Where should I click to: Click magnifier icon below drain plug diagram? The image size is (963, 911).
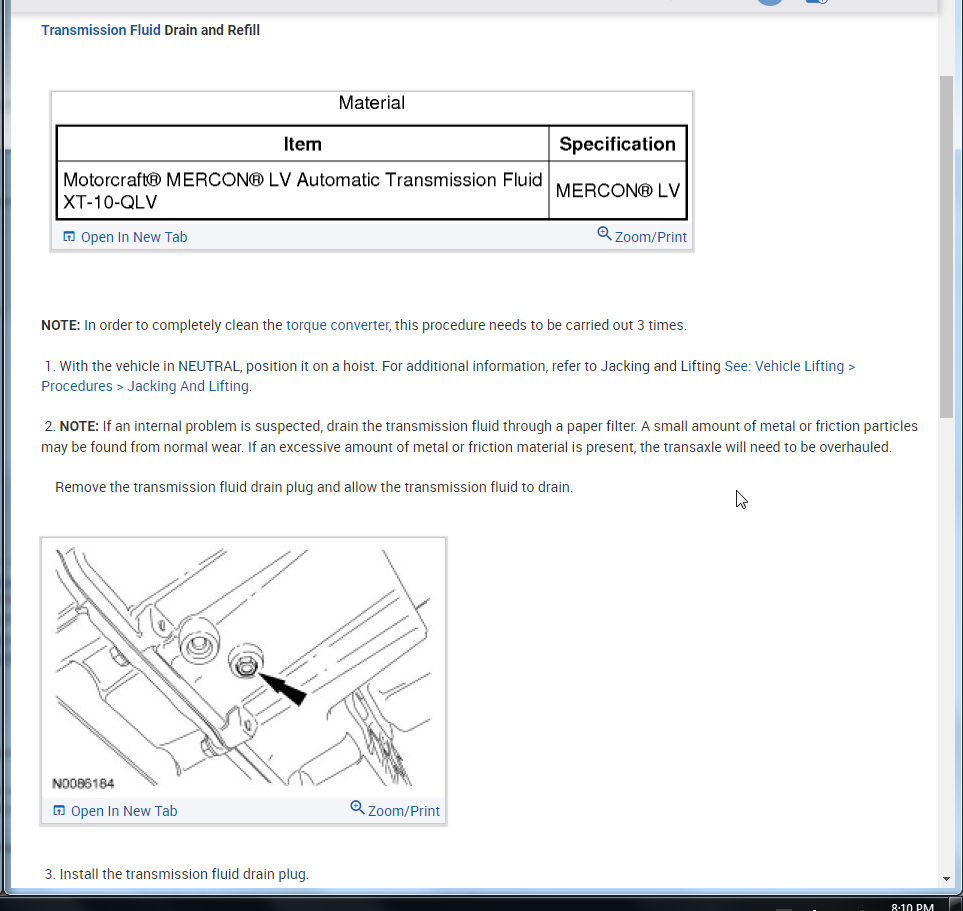357,807
